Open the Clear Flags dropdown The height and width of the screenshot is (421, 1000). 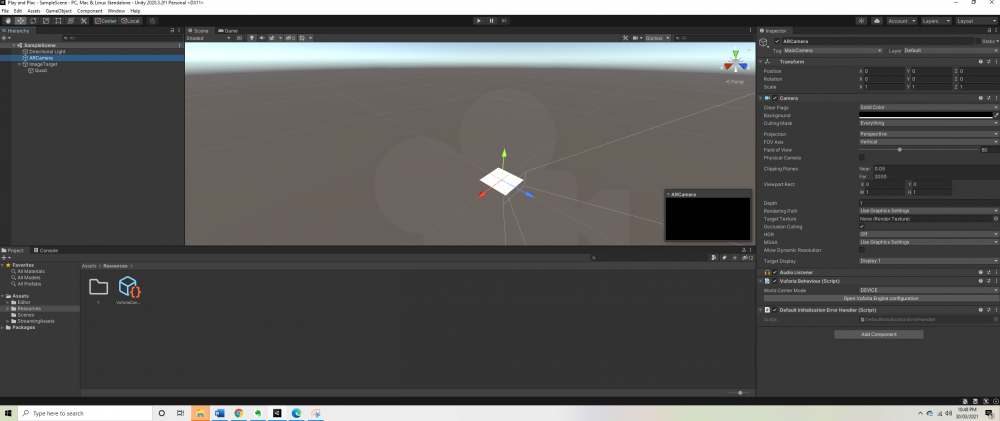928,106
